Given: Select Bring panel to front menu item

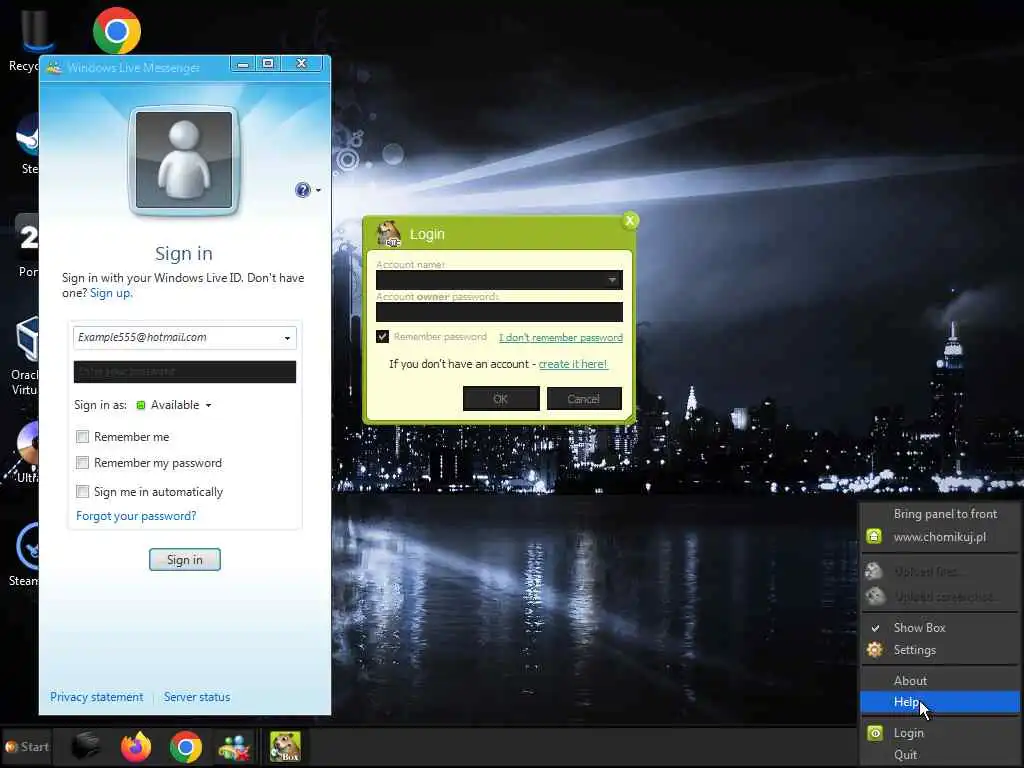Looking at the screenshot, I should click(x=940, y=514).
